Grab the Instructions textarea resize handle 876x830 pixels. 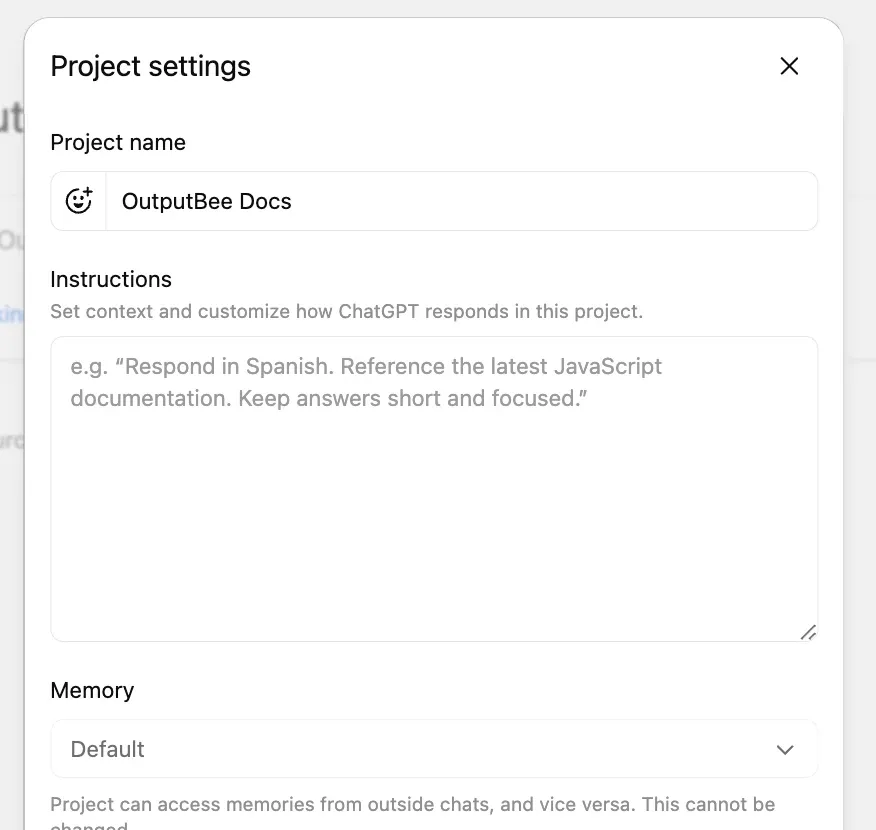808,632
